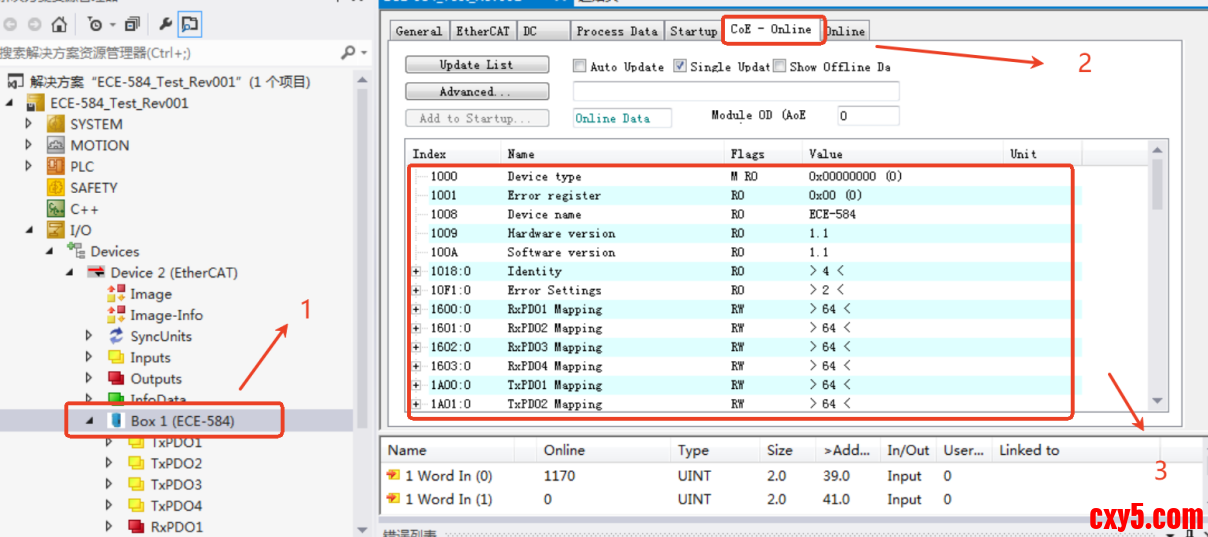The image size is (1208, 537).
Task: Open the EtherCAT tab
Action: [x=482, y=31]
